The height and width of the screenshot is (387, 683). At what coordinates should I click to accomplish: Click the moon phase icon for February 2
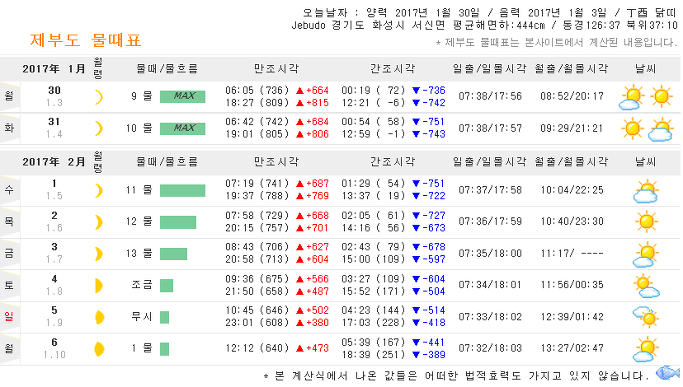pyautogui.click(x=99, y=222)
